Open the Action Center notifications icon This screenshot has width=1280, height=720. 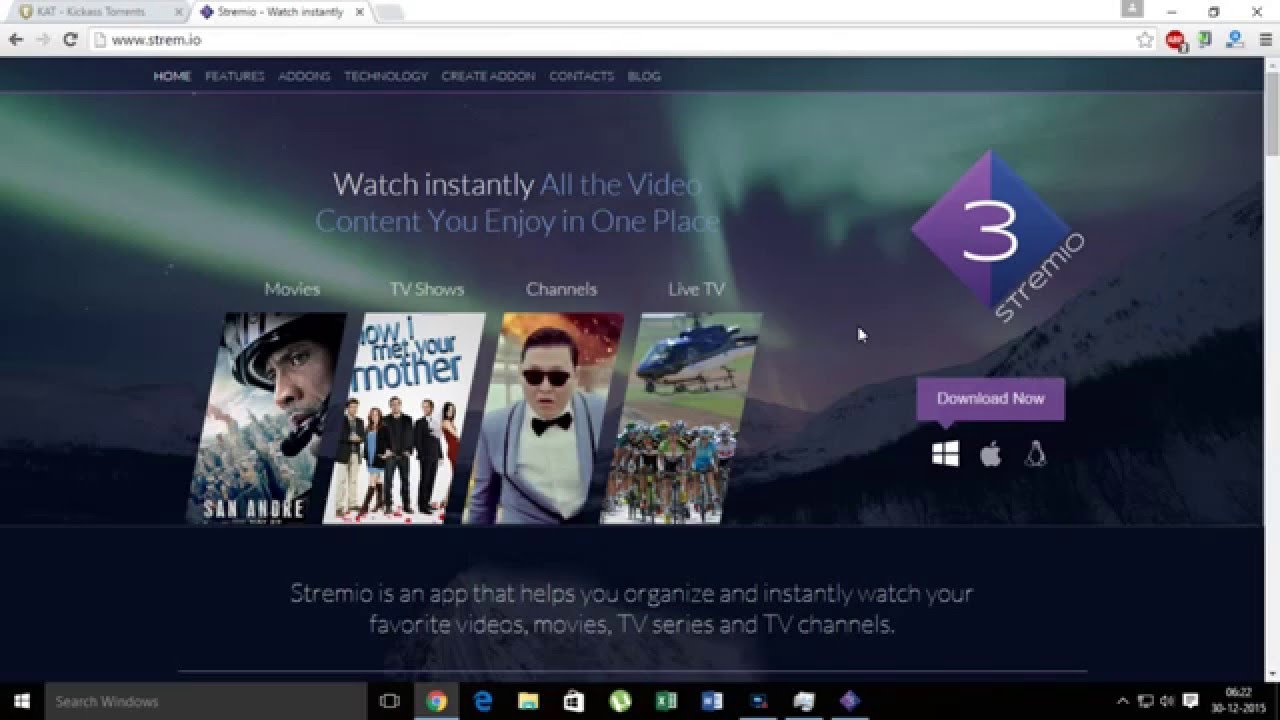1190,701
